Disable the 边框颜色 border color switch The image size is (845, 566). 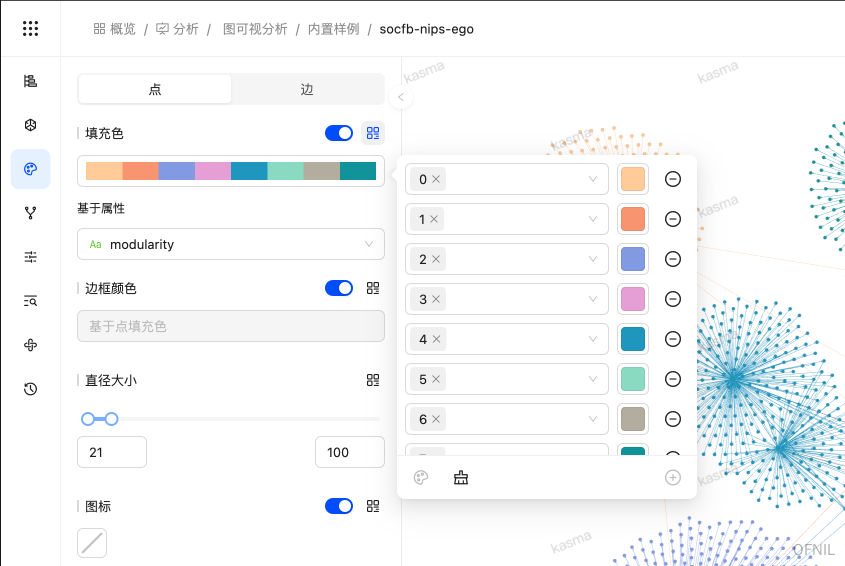tap(339, 288)
